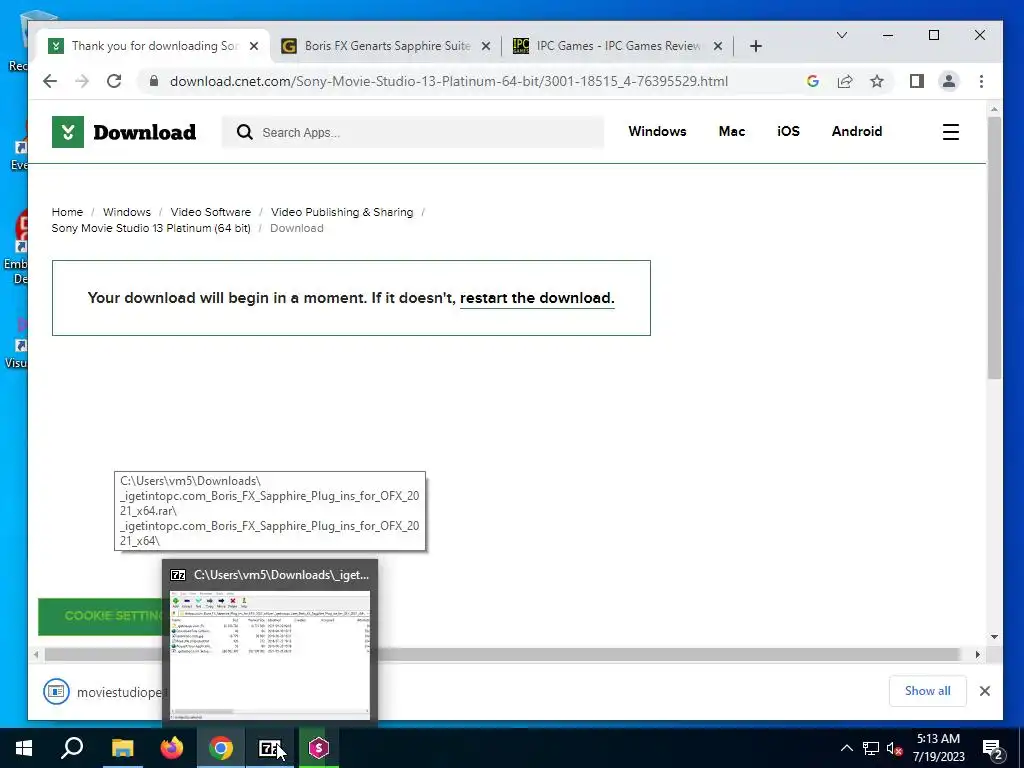Switch to Boris FX Genarts Sapphire Suite tab
This screenshot has height=768, width=1024.
point(387,46)
